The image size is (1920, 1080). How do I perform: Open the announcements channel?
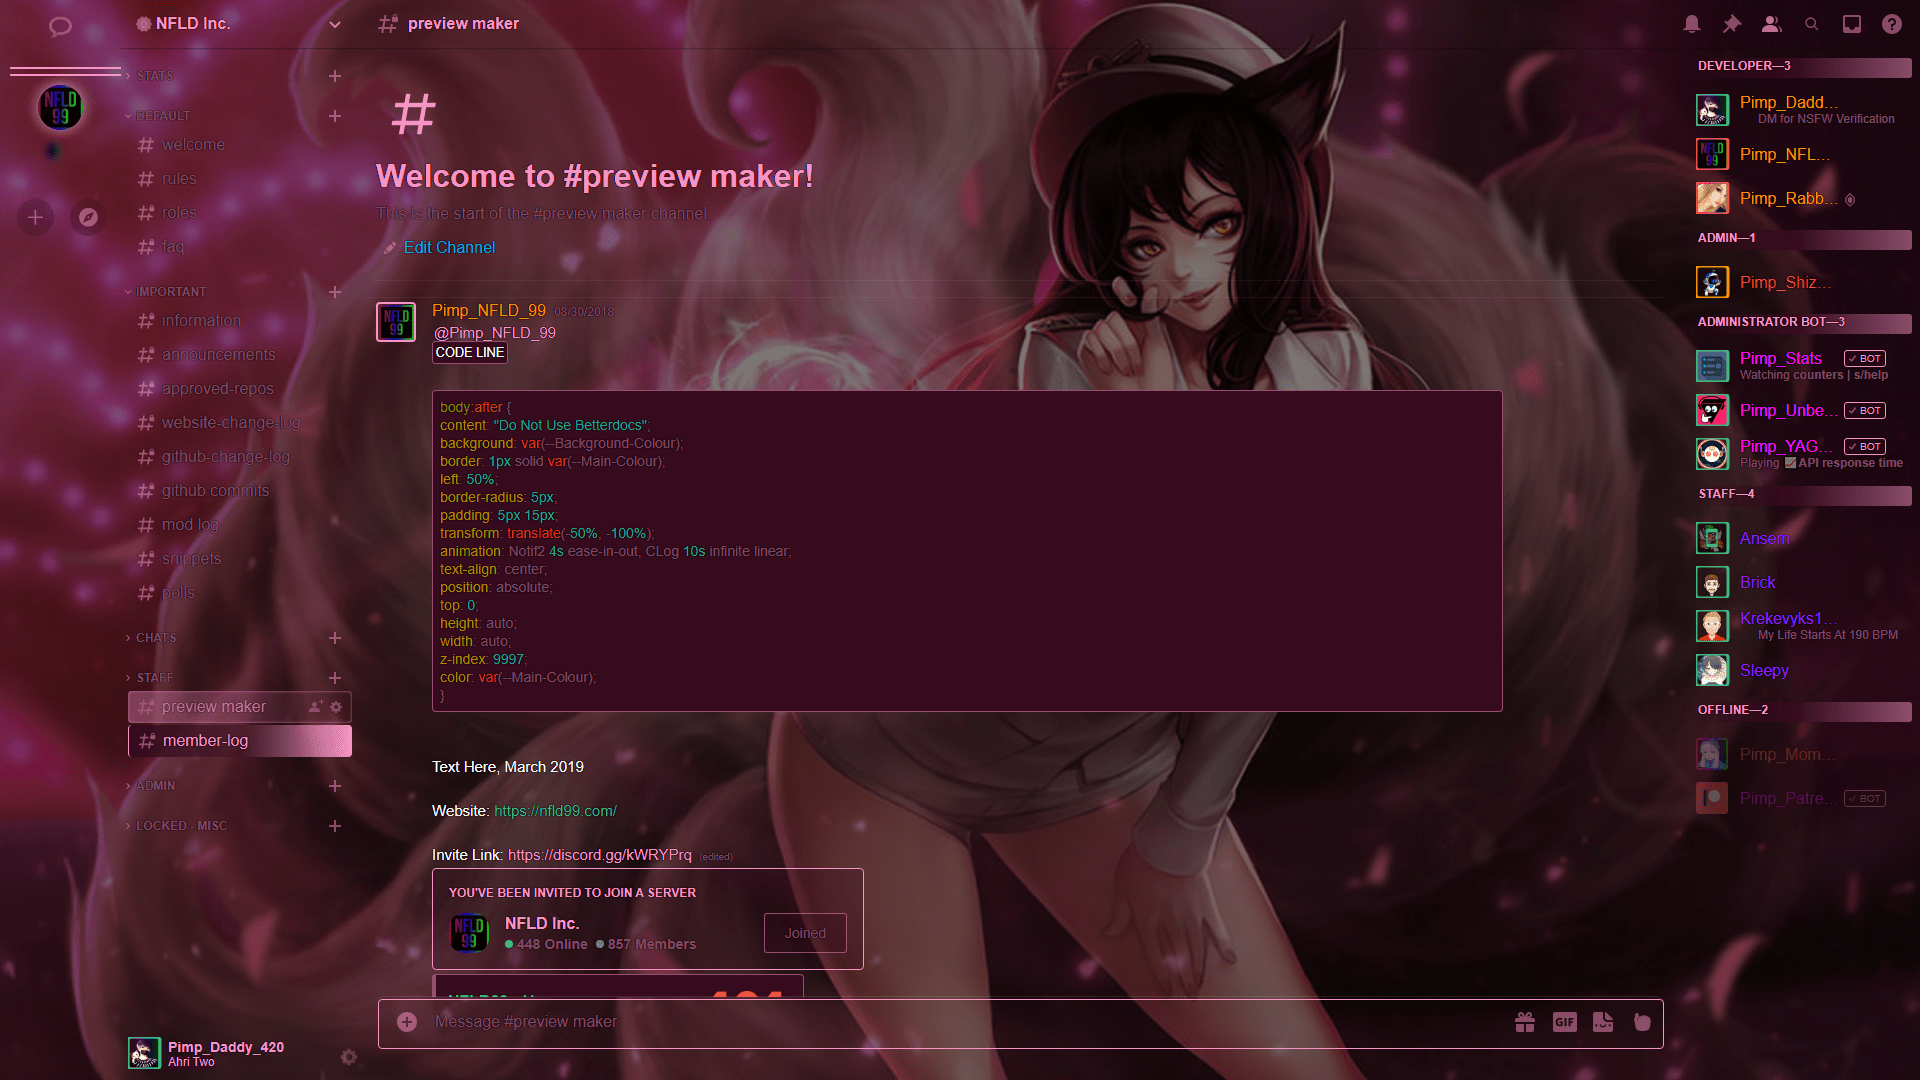(218, 355)
